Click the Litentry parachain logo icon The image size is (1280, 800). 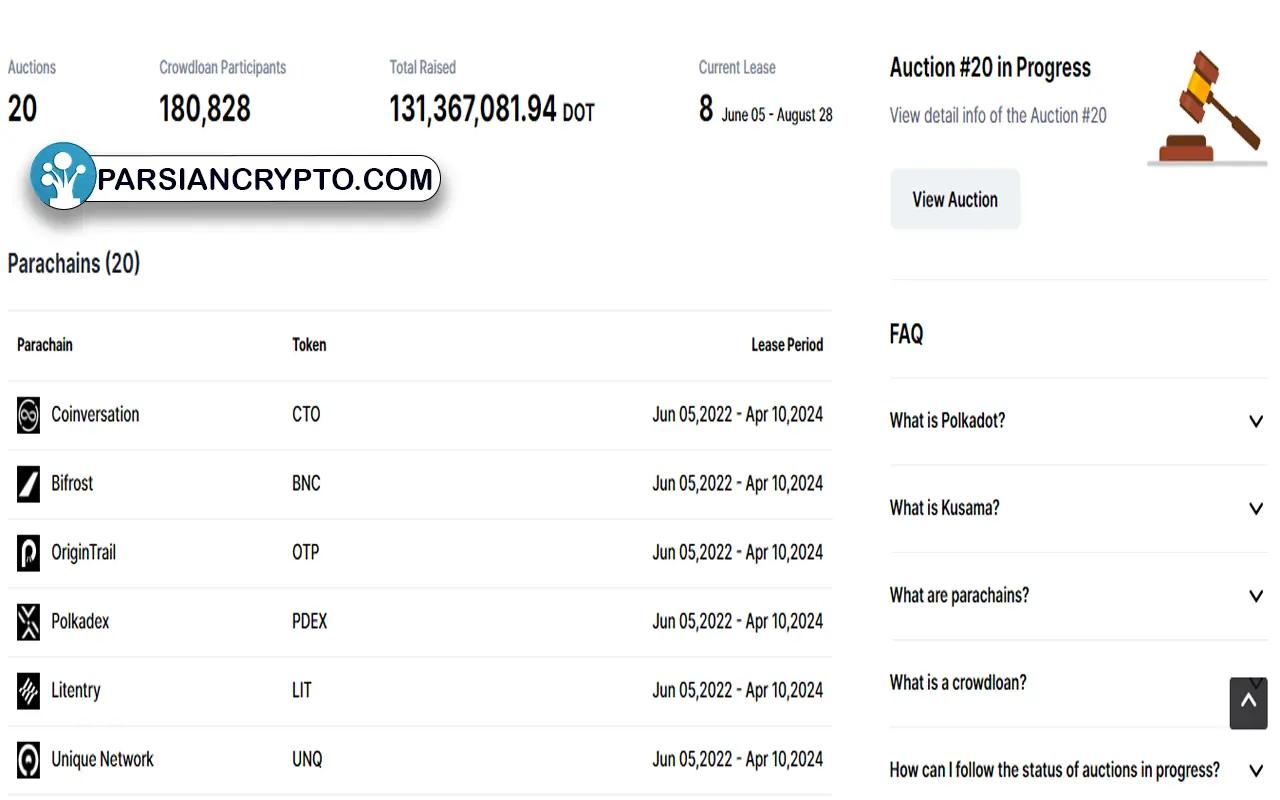pos(28,691)
